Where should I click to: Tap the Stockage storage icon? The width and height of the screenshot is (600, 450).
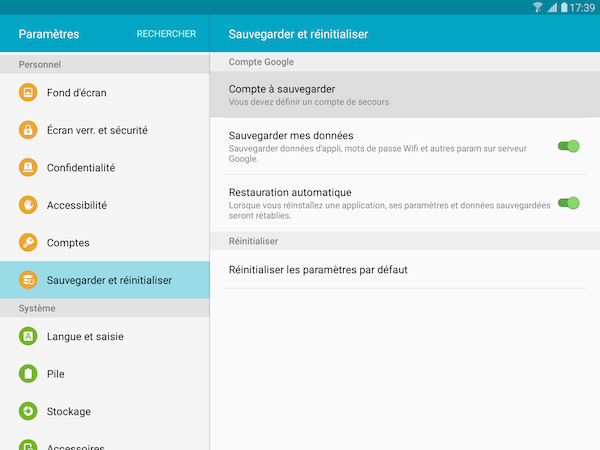click(x=28, y=411)
